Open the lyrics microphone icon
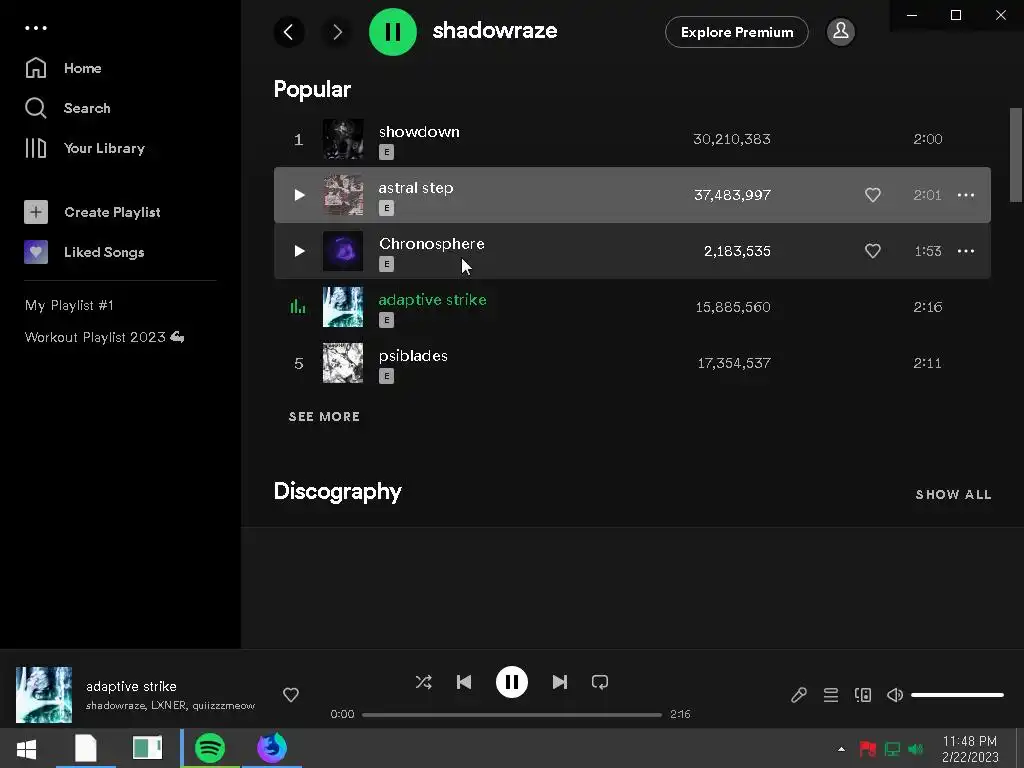This screenshot has width=1024, height=768. 799,695
